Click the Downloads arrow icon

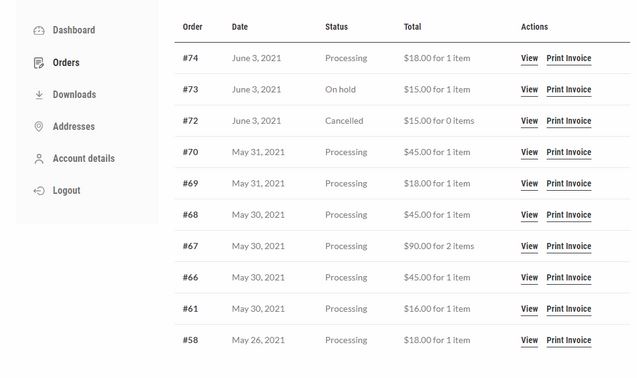(x=39, y=95)
